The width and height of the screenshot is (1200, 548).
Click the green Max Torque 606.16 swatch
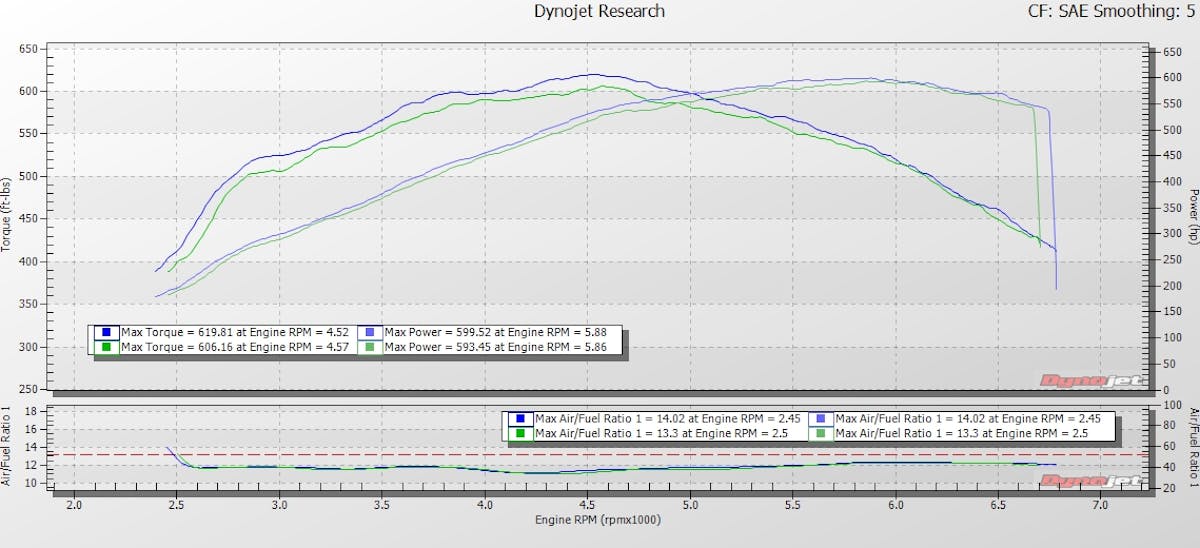tap(106, 347)
